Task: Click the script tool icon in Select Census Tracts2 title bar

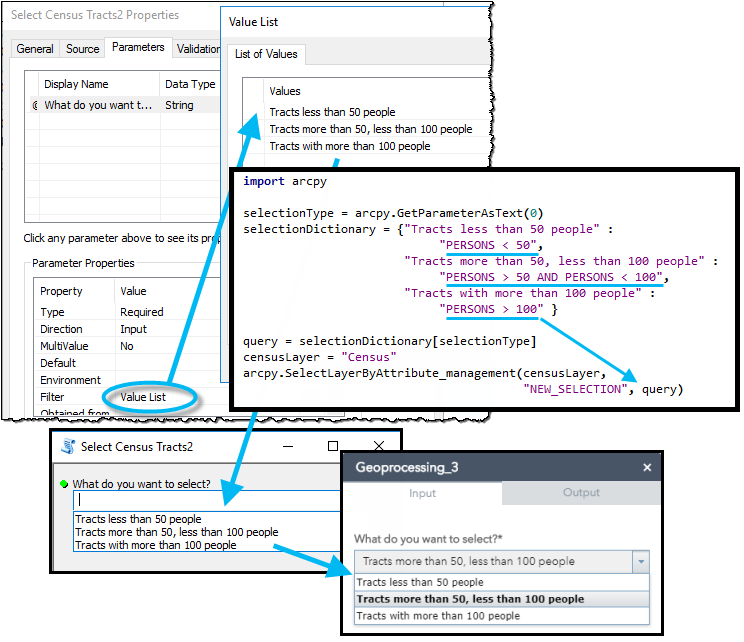Action: 68,447
